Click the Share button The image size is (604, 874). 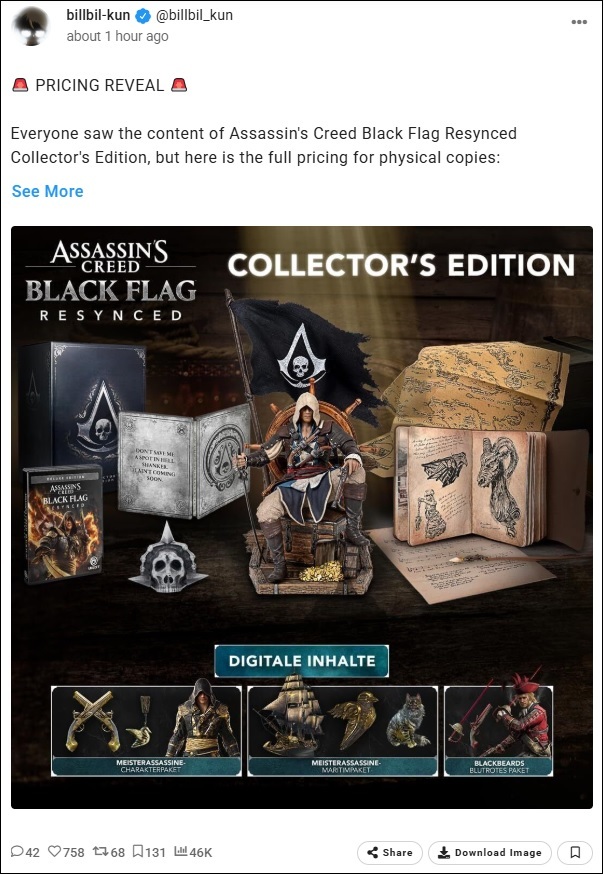[390, 852]
